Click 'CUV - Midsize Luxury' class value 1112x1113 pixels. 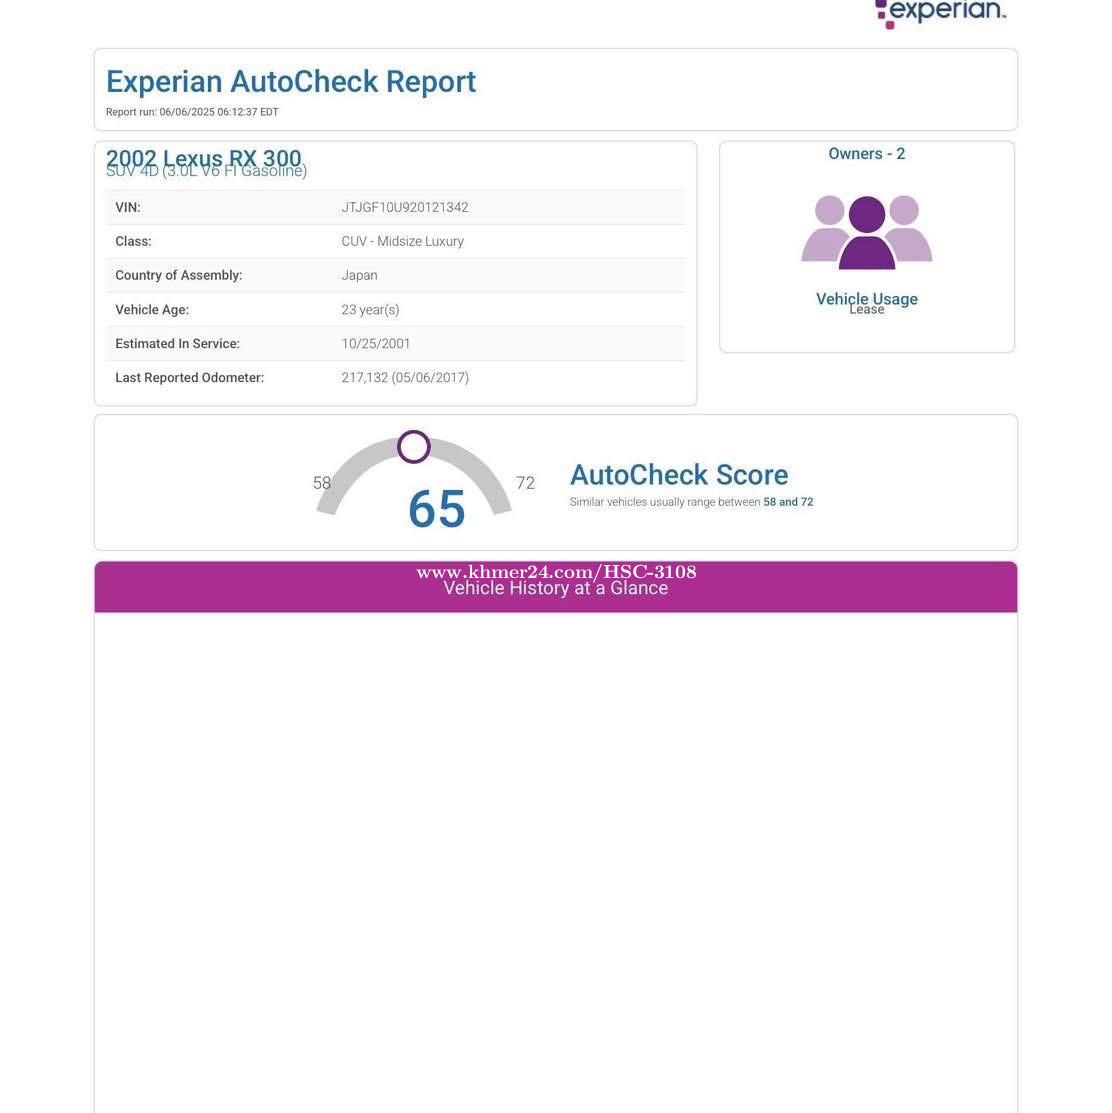(402, 241)
